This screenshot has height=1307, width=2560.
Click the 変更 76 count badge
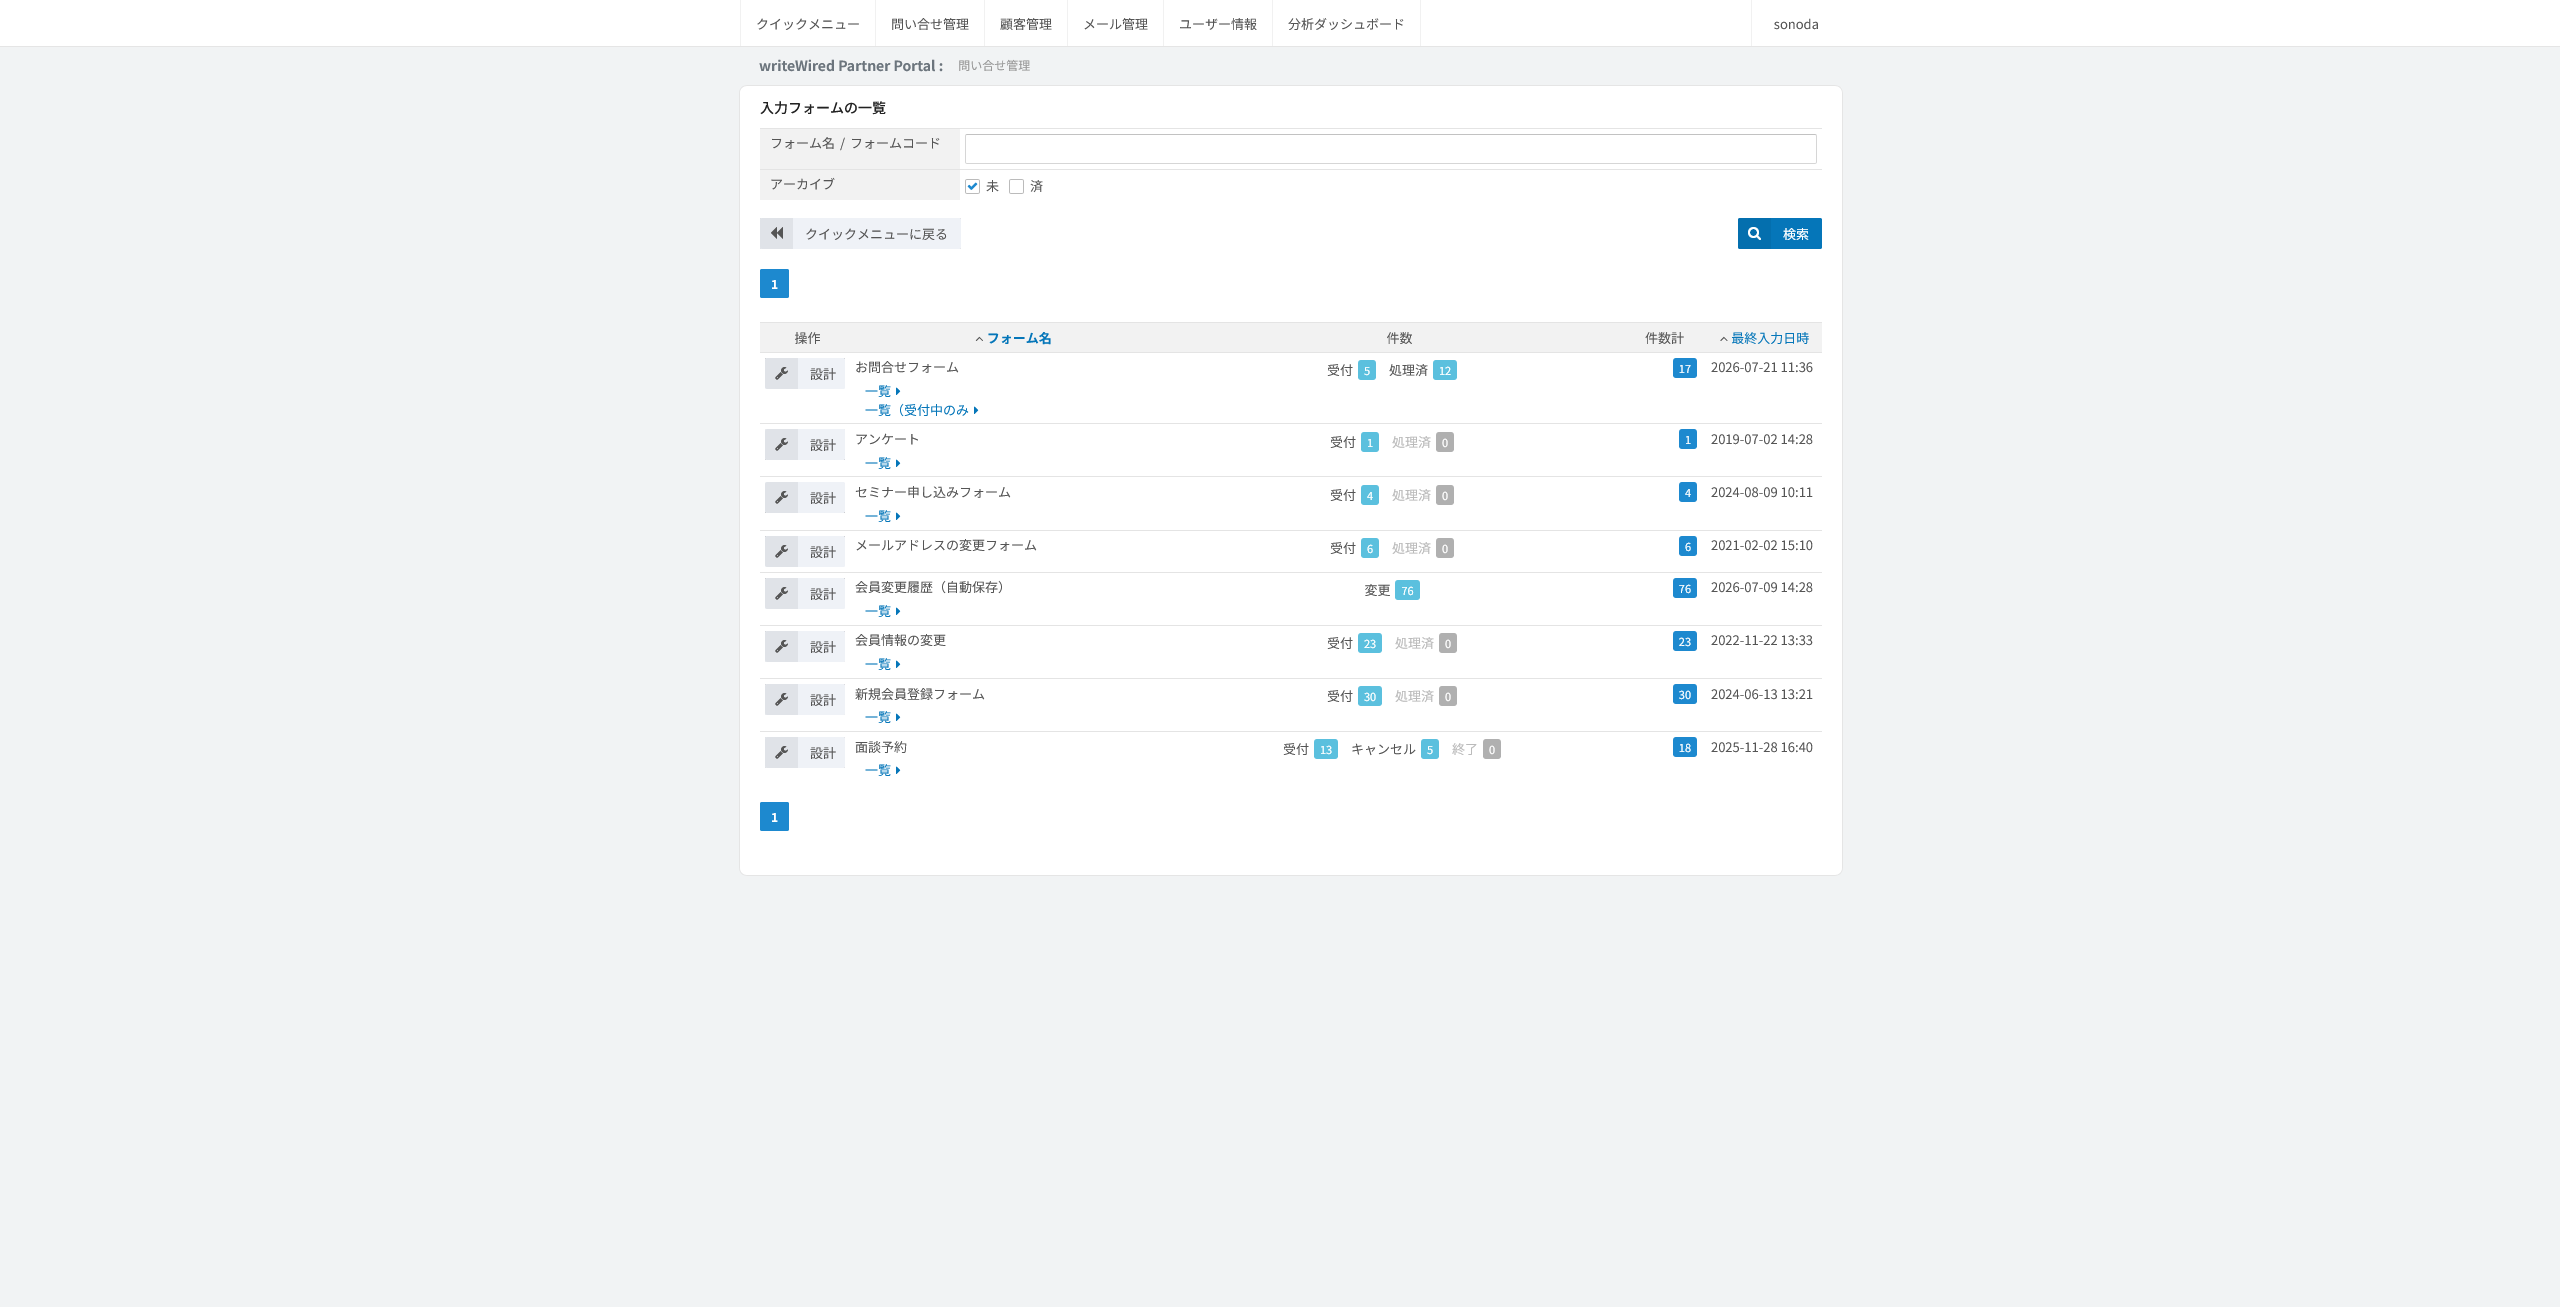pos(1407,591)
